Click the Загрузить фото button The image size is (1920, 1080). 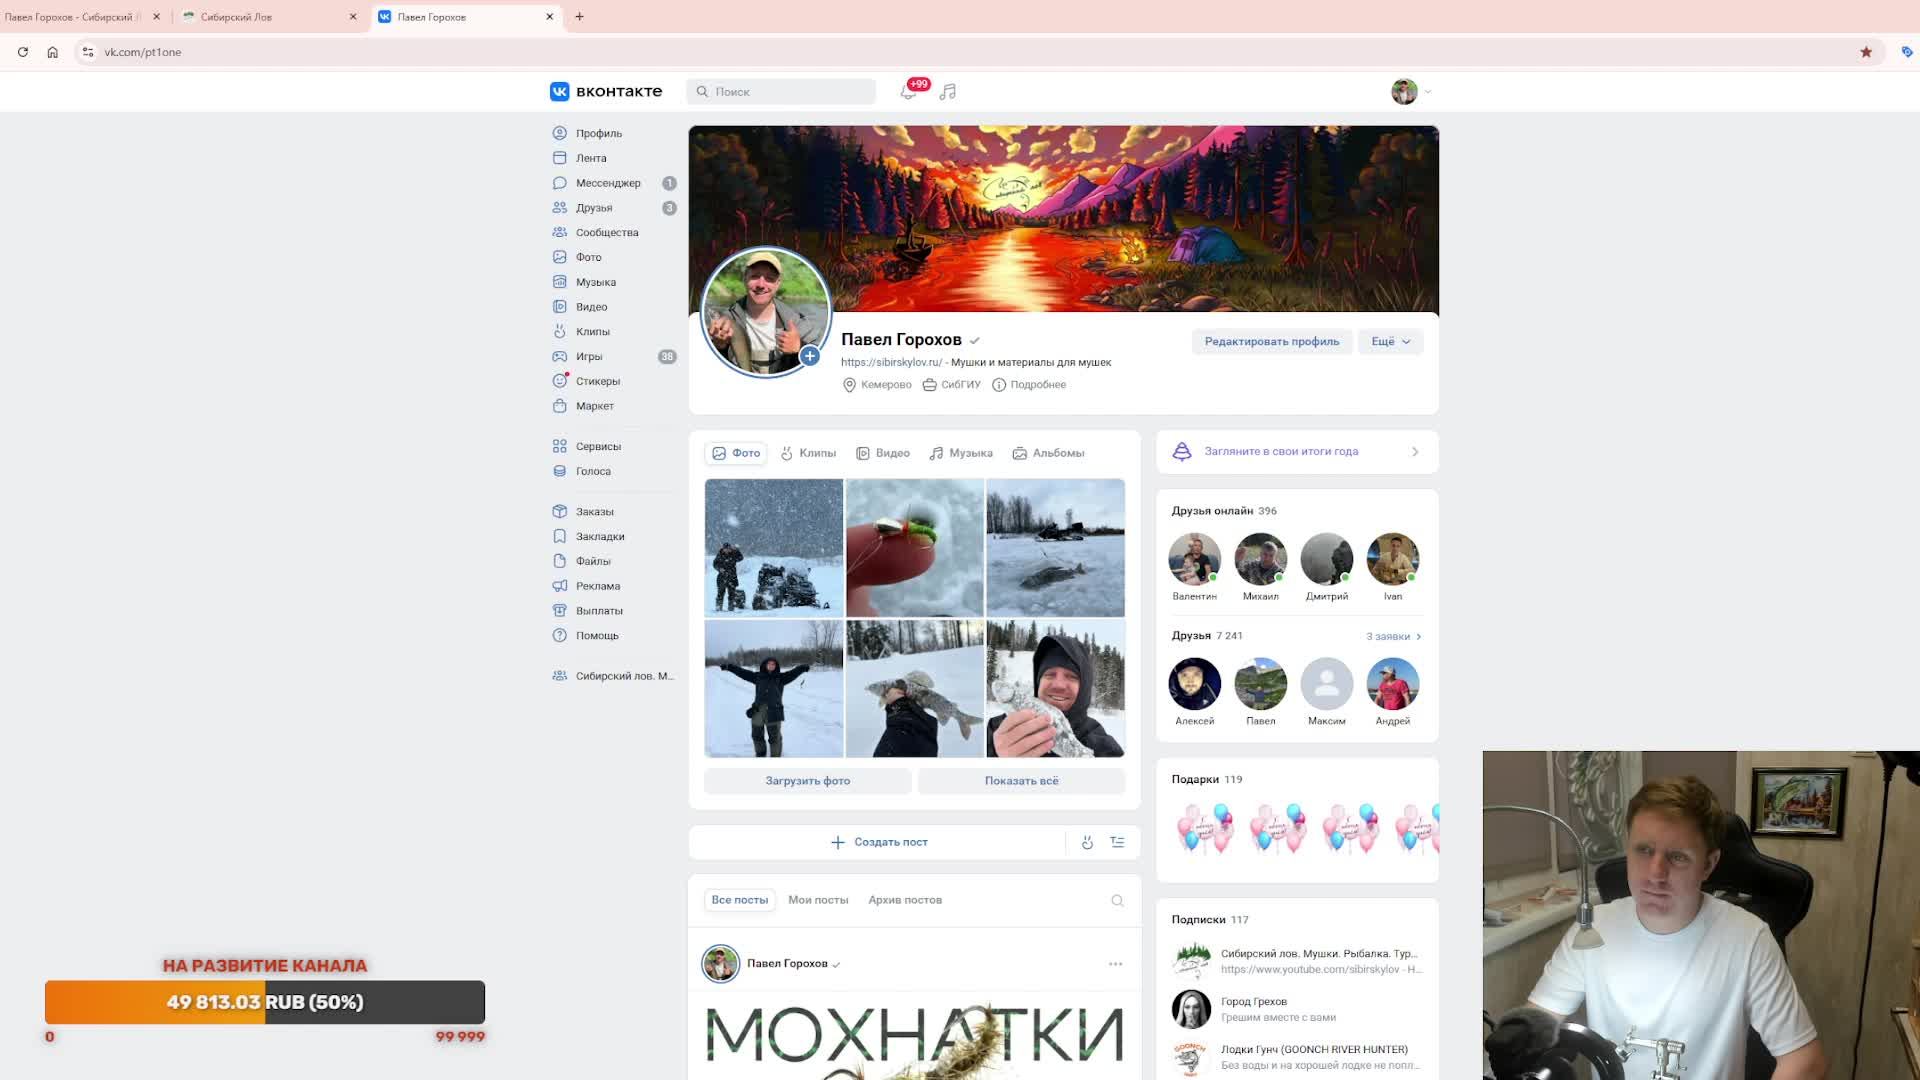pos(807,781)
